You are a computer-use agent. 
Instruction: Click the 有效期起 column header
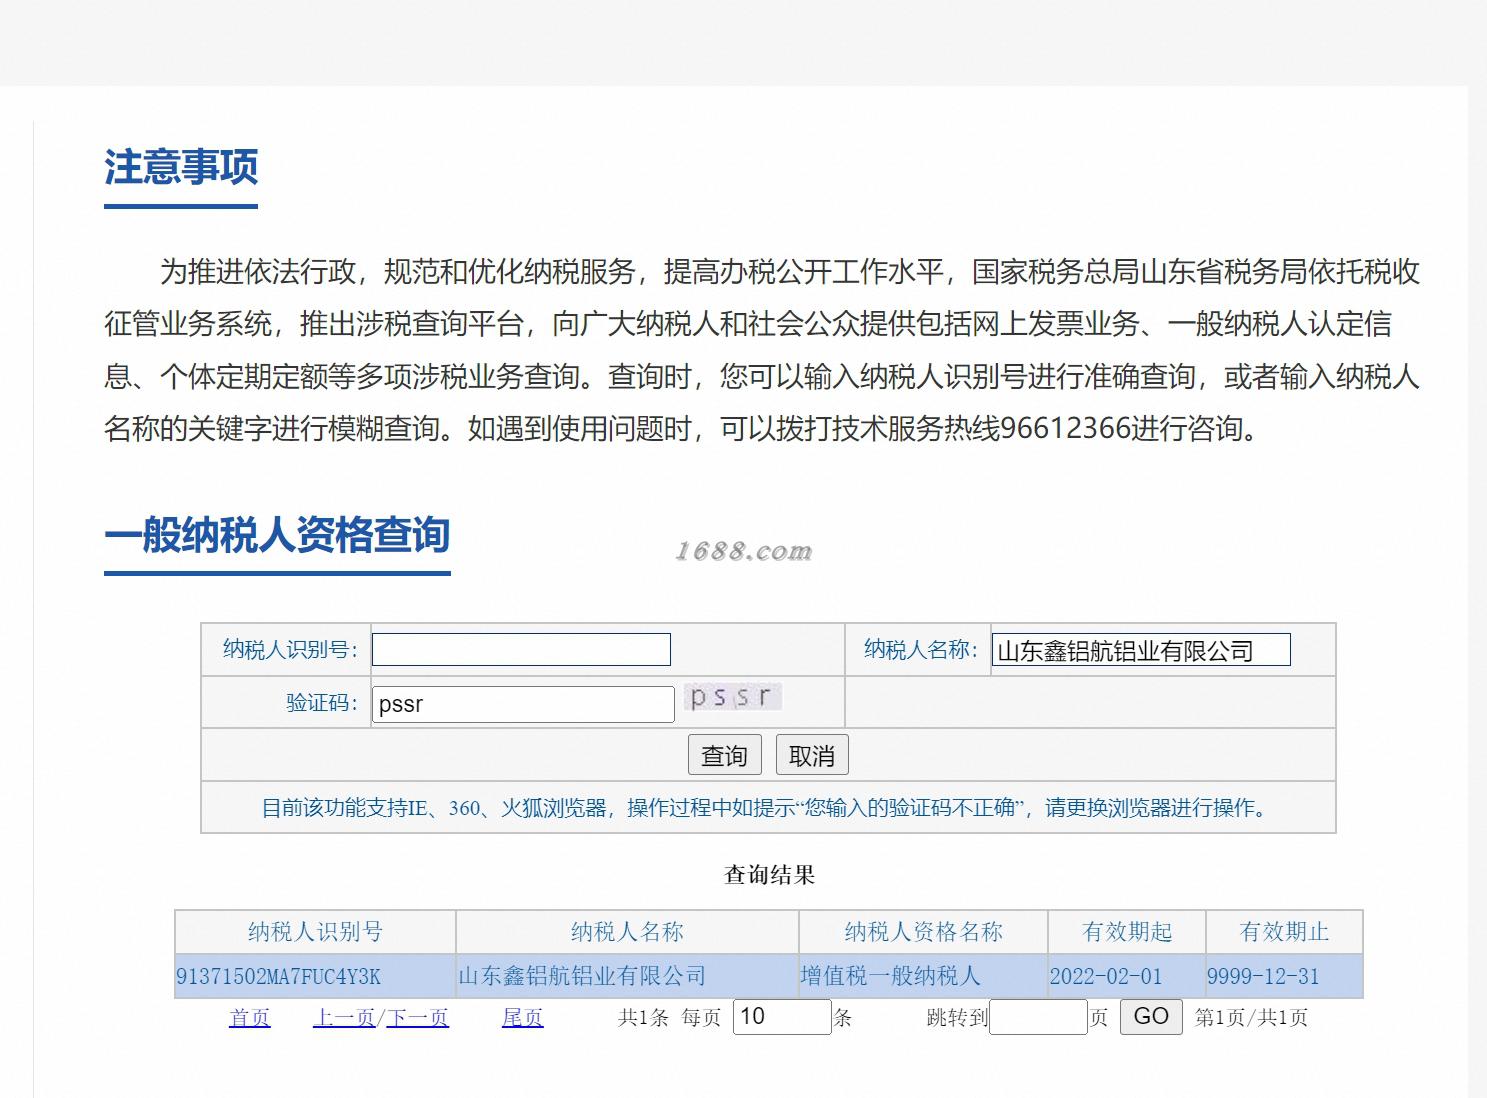[1127, 932]
